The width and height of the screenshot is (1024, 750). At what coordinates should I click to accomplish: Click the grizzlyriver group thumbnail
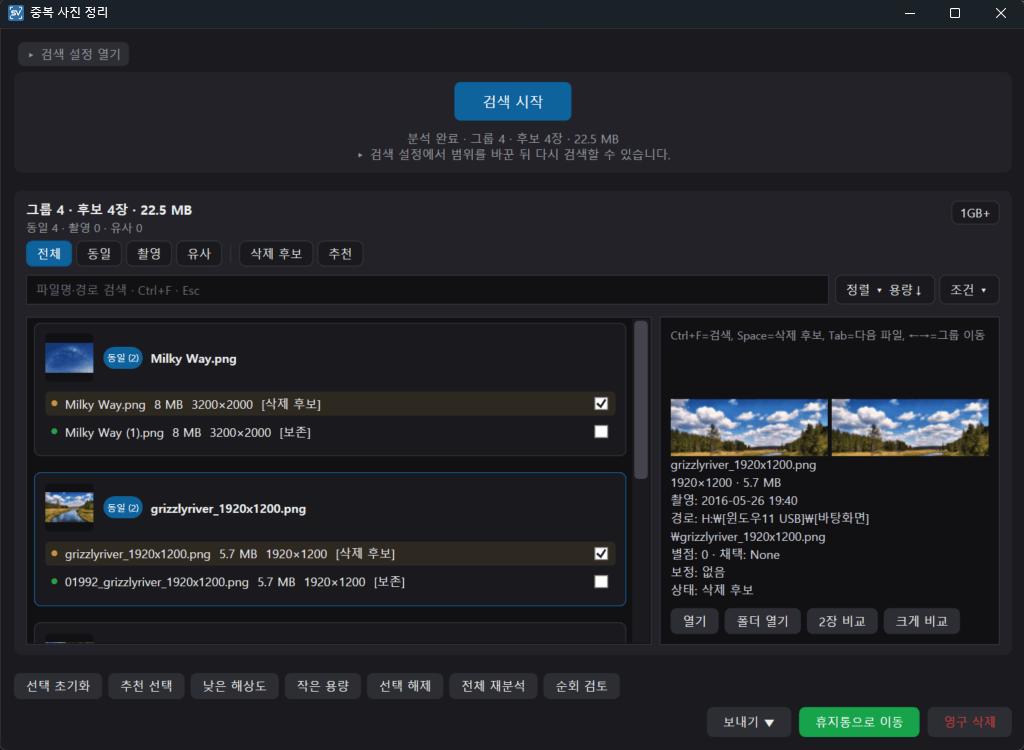69,508
